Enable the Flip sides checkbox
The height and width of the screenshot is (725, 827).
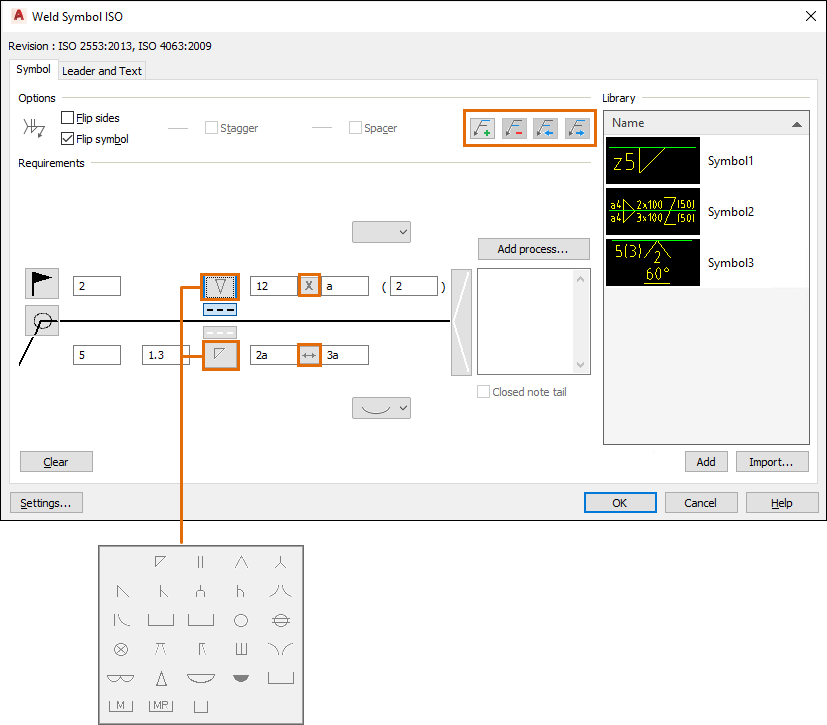[69, 117]
